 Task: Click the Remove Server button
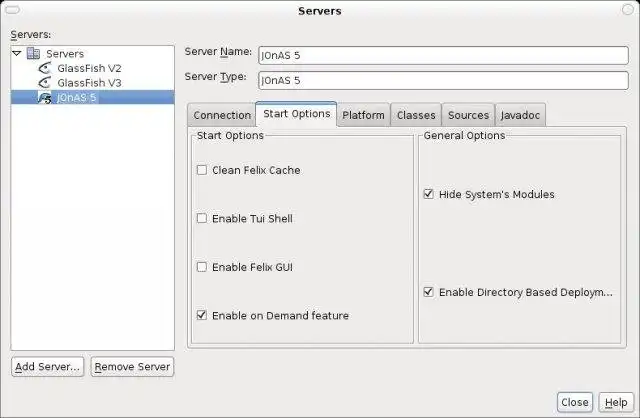(x=132, y=367)
